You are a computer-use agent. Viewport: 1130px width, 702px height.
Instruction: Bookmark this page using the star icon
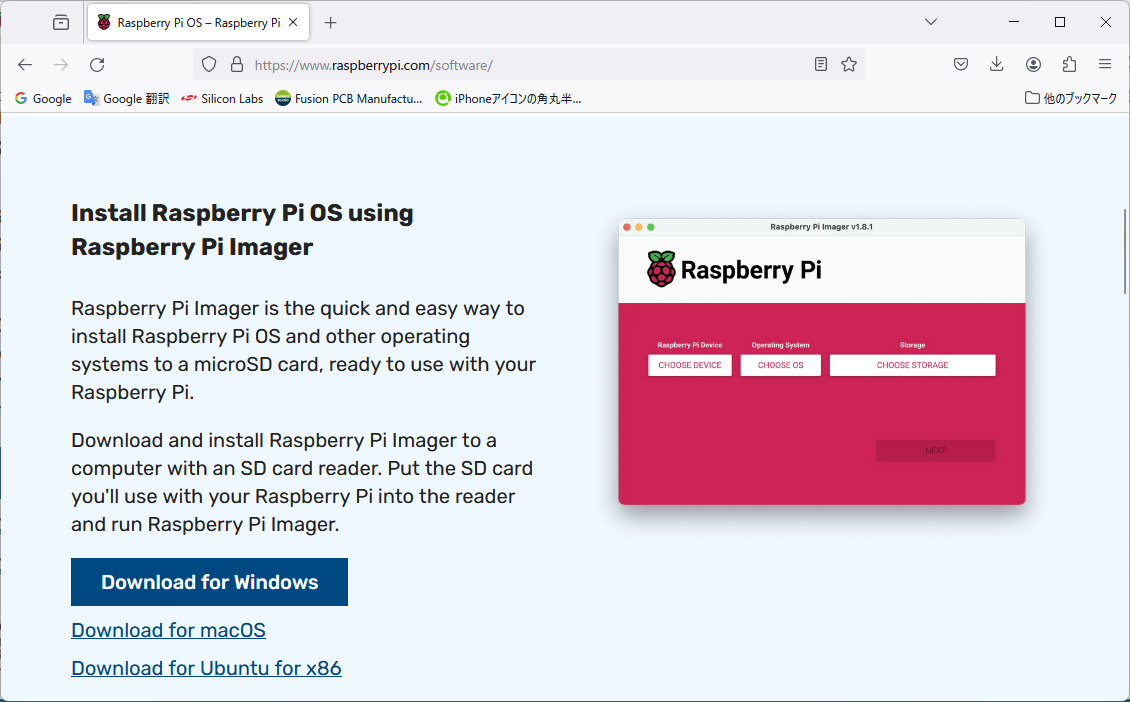pyautogui.click(x=849, y=64)
